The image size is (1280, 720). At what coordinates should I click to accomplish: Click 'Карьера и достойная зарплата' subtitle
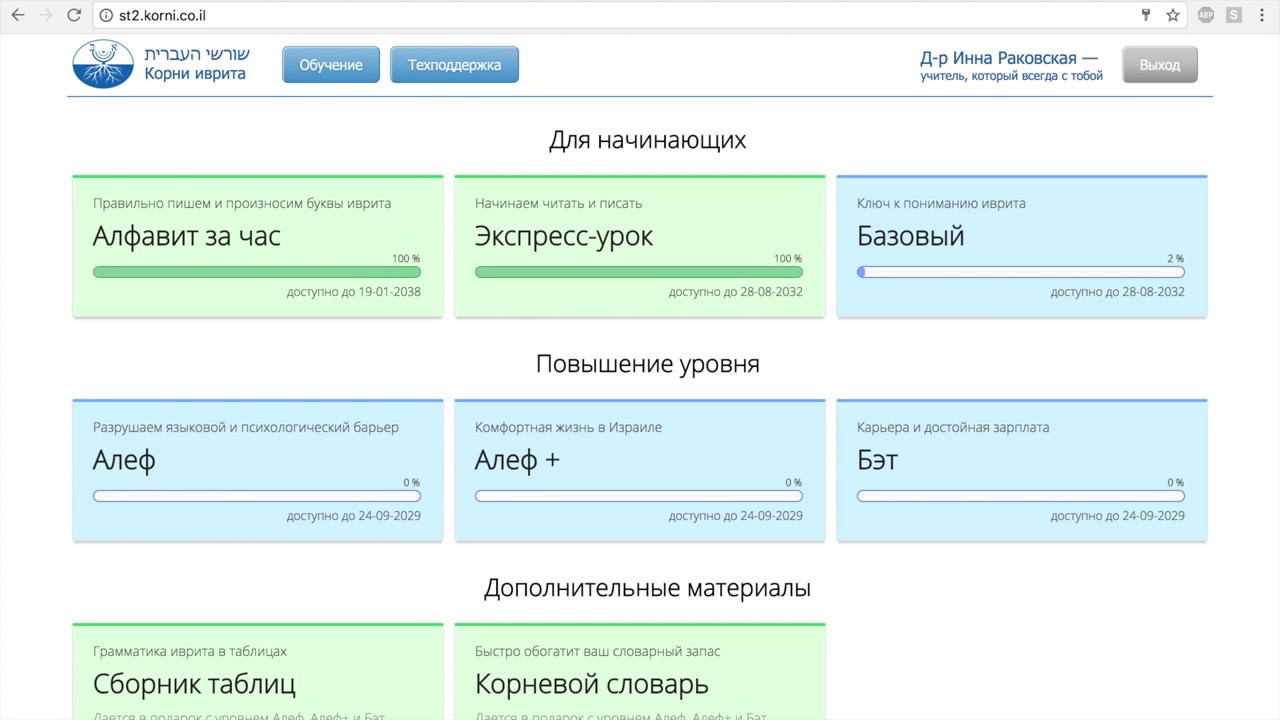(953, 427)
